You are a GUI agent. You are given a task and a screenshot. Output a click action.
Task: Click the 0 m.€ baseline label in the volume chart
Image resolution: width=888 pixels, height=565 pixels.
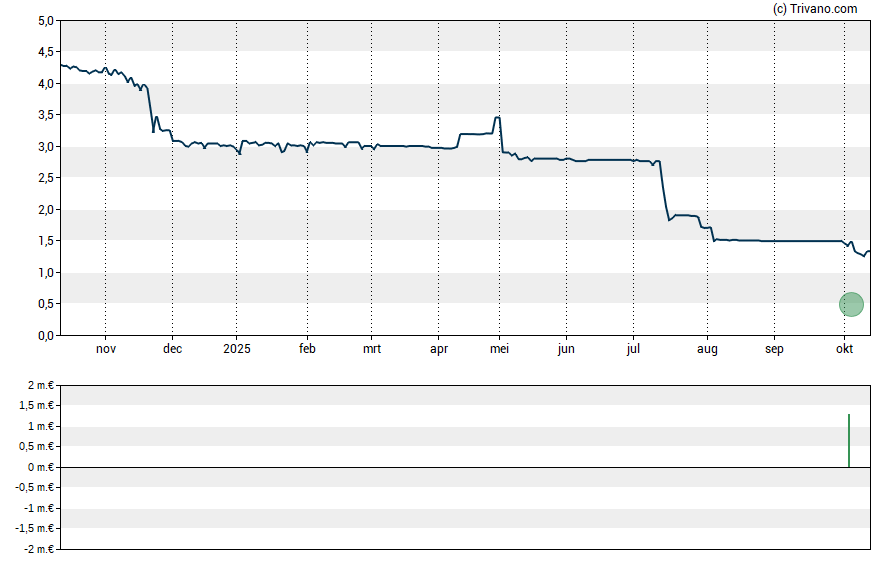(38, 467)
